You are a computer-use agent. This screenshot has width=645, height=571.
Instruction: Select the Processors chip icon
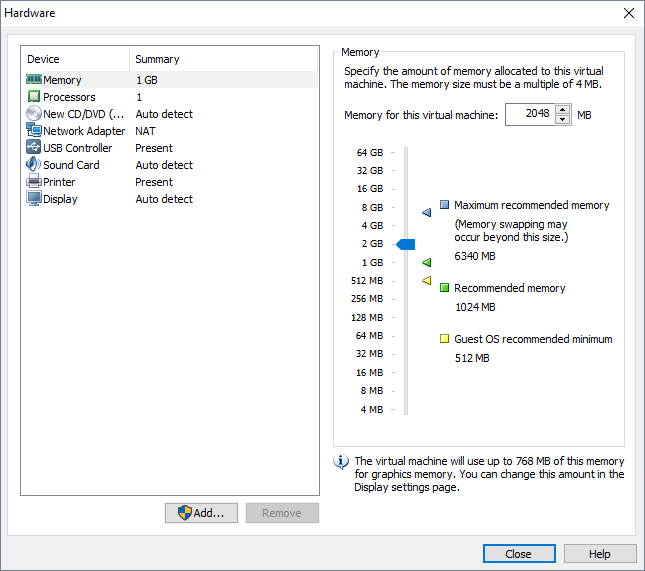tap(34, 97)
